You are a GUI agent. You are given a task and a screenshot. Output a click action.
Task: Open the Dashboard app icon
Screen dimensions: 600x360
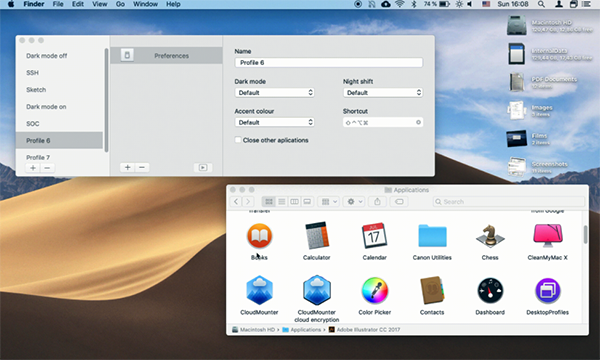click(490, 290)
